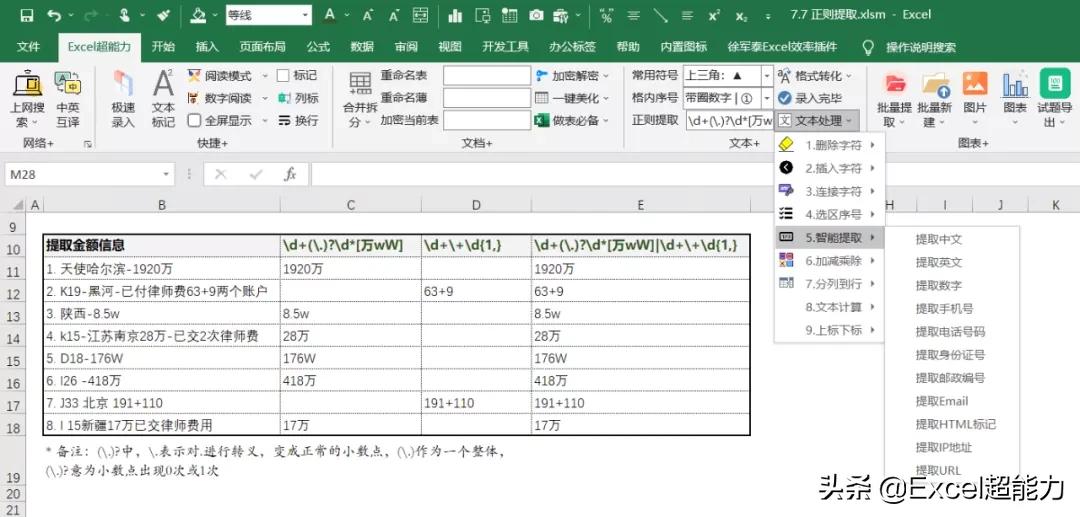Click the Save icon in quick access toolbar

27,15
